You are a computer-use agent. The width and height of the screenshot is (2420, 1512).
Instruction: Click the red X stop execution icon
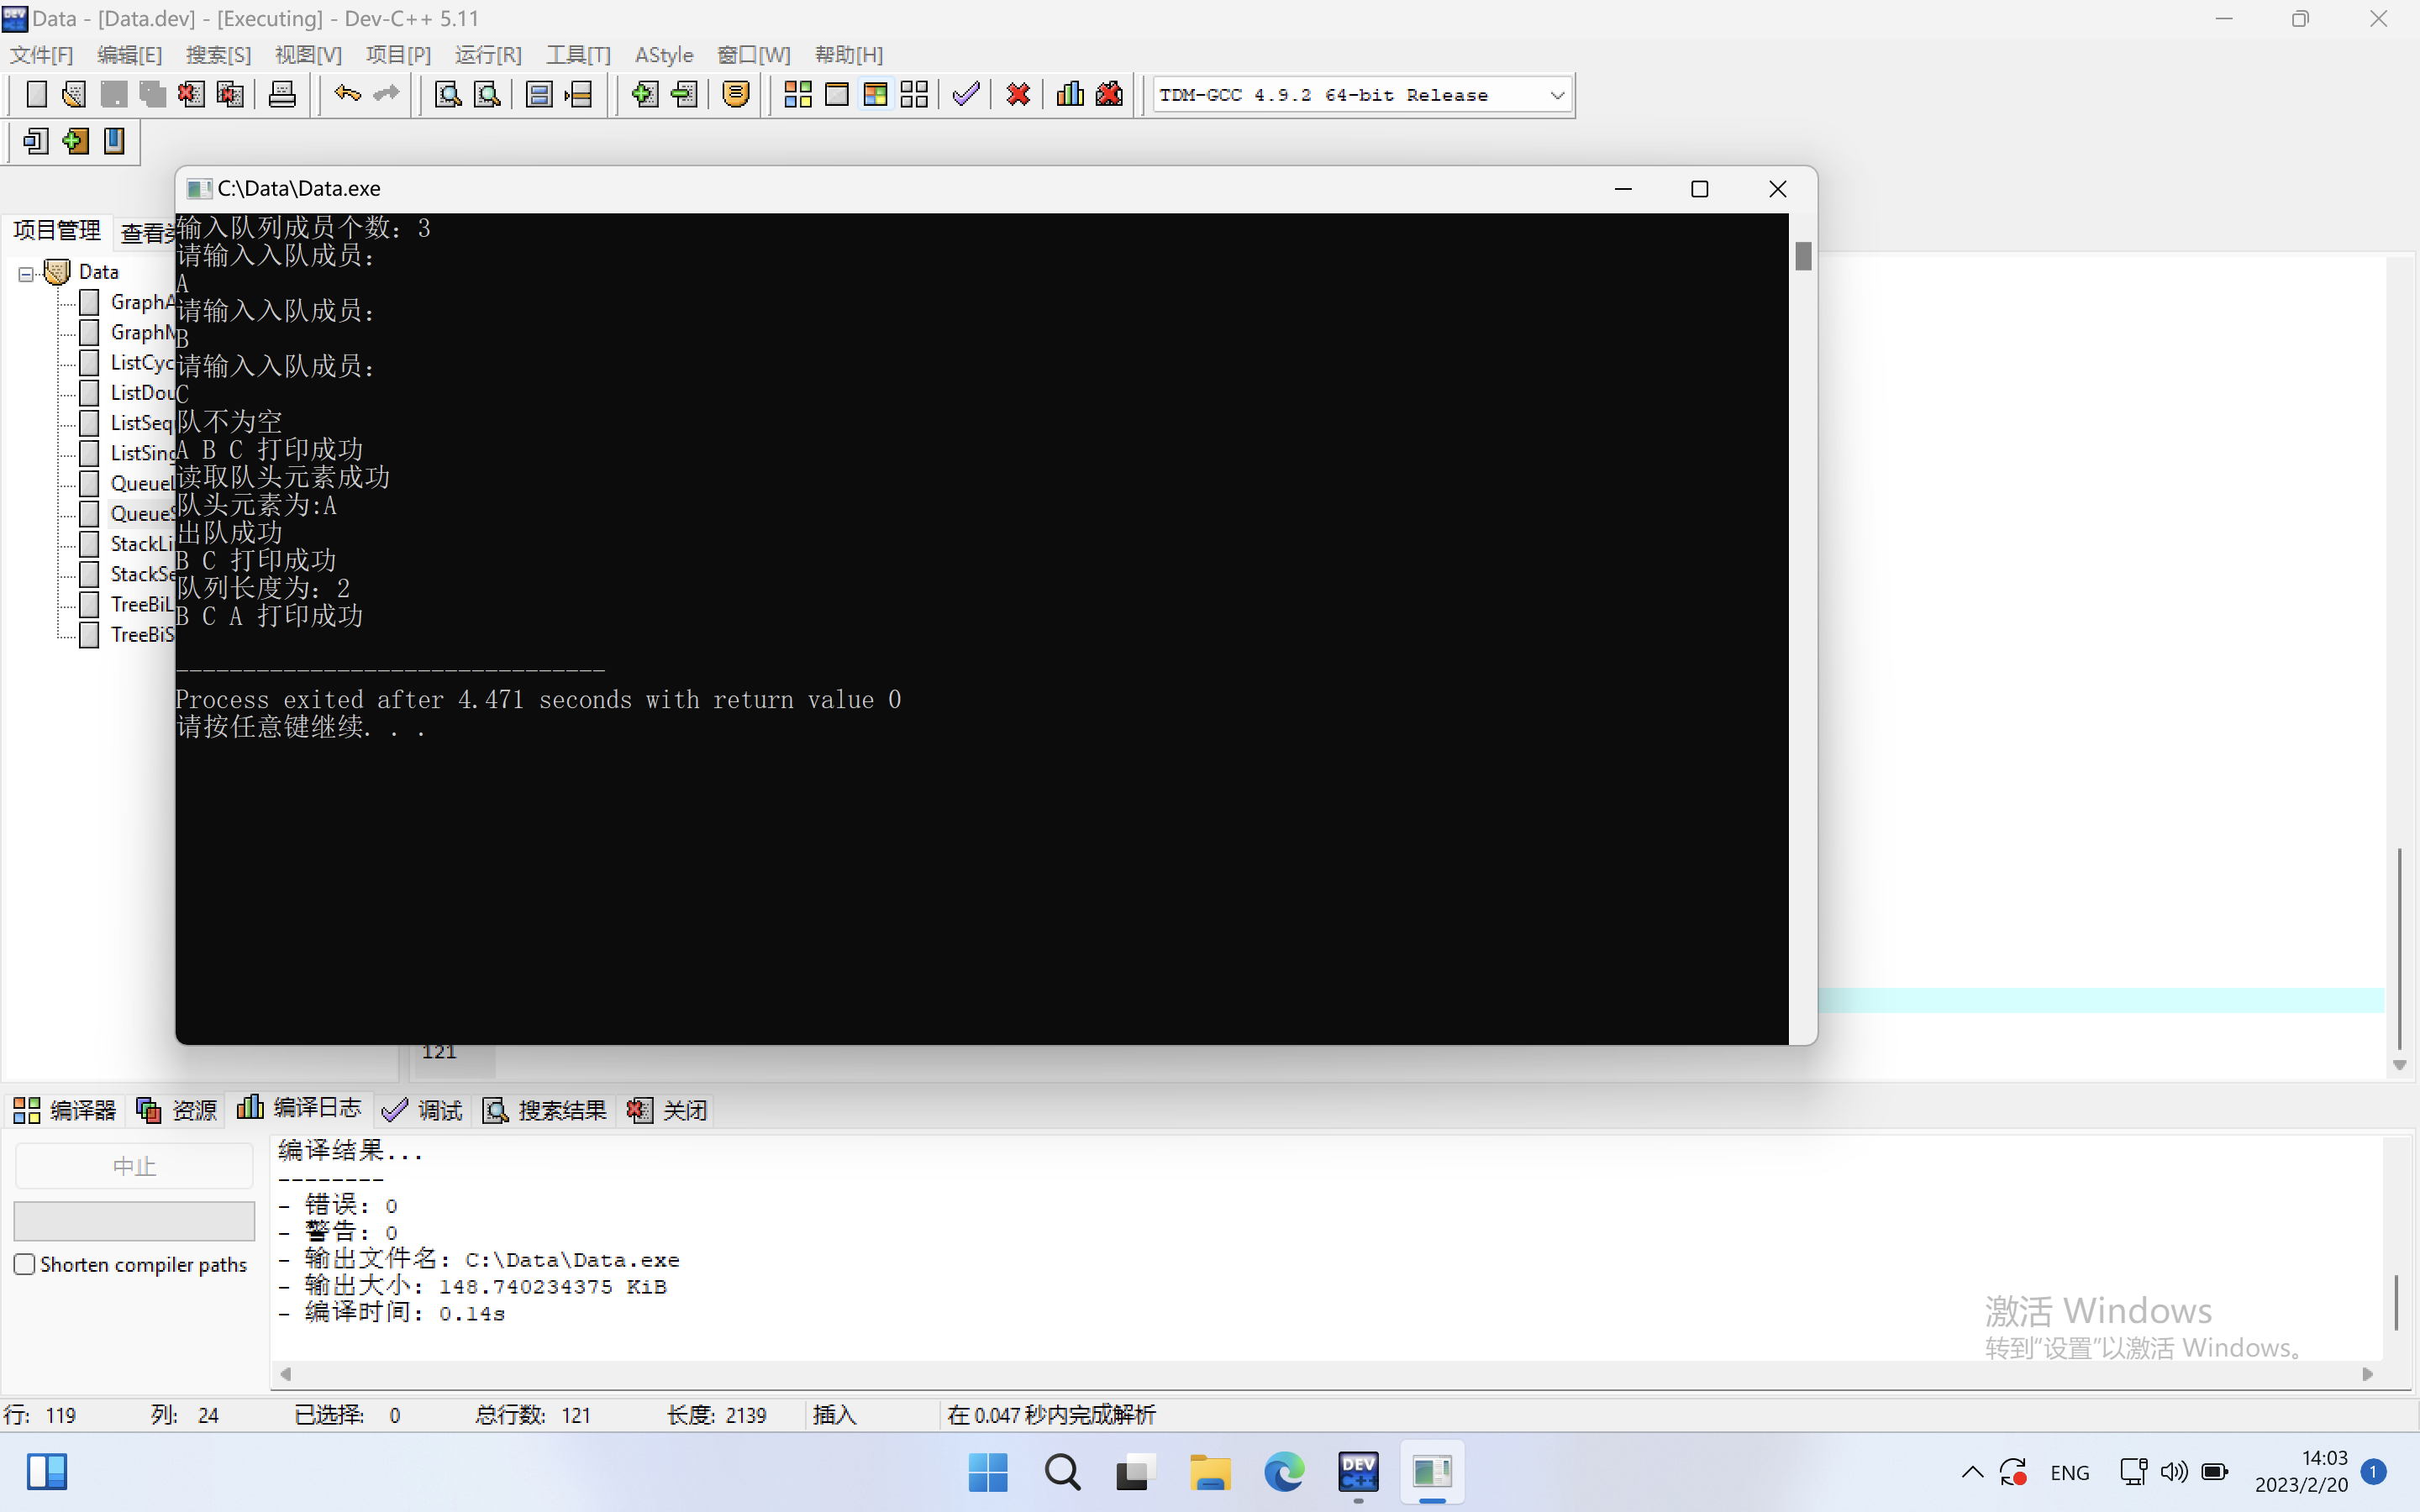pos(1018,95)
